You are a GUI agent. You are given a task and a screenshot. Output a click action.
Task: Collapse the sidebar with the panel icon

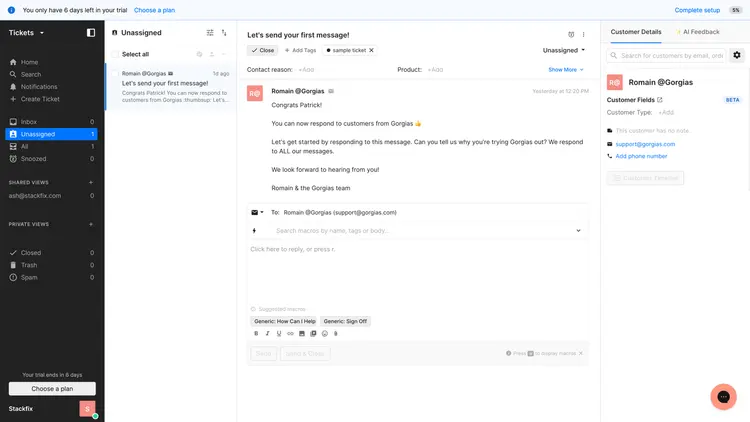coord(91,33)
